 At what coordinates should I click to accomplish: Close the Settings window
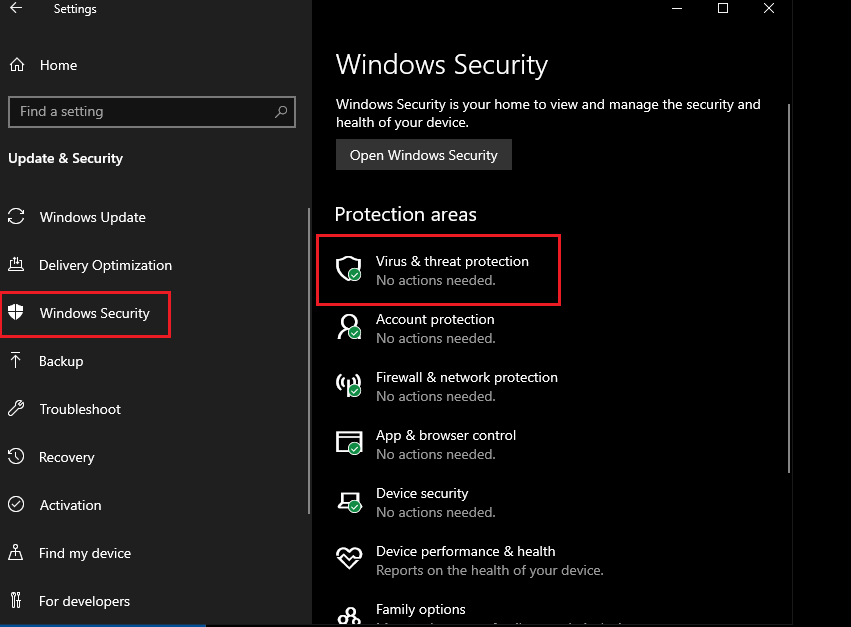pos(769,8)
